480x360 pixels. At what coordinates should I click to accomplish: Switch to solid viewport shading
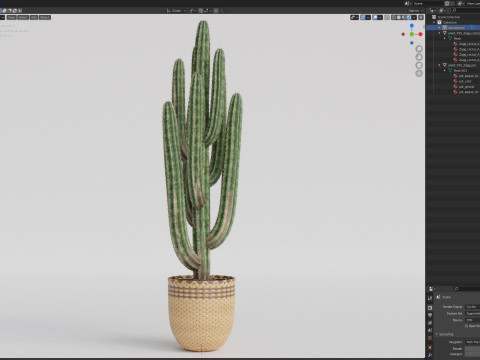point(399,17)
